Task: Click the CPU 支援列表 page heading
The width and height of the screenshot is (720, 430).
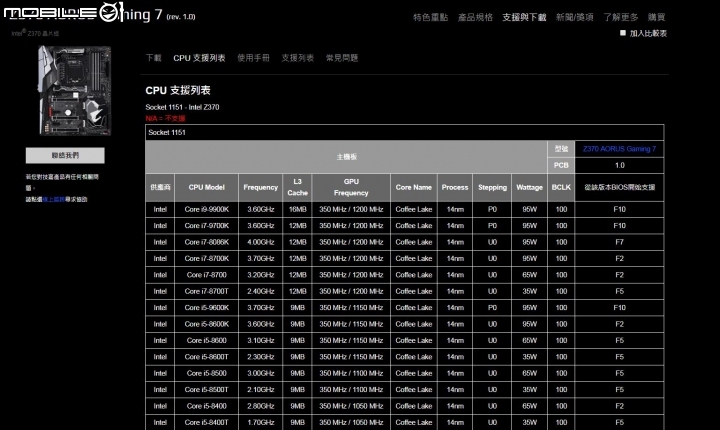Action: [x=178, y=91]
